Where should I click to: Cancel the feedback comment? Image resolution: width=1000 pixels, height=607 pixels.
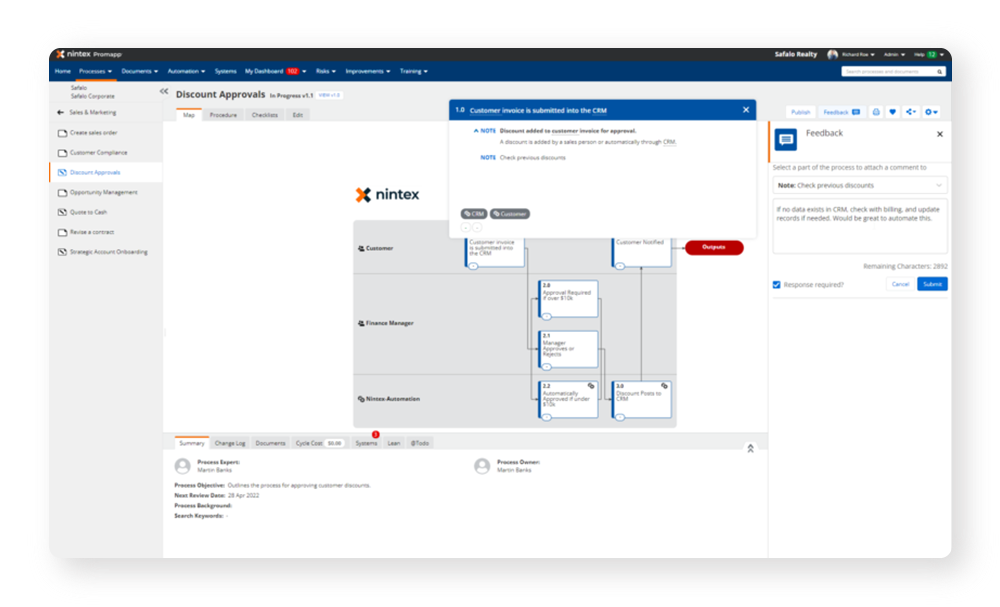click(900, 284)
